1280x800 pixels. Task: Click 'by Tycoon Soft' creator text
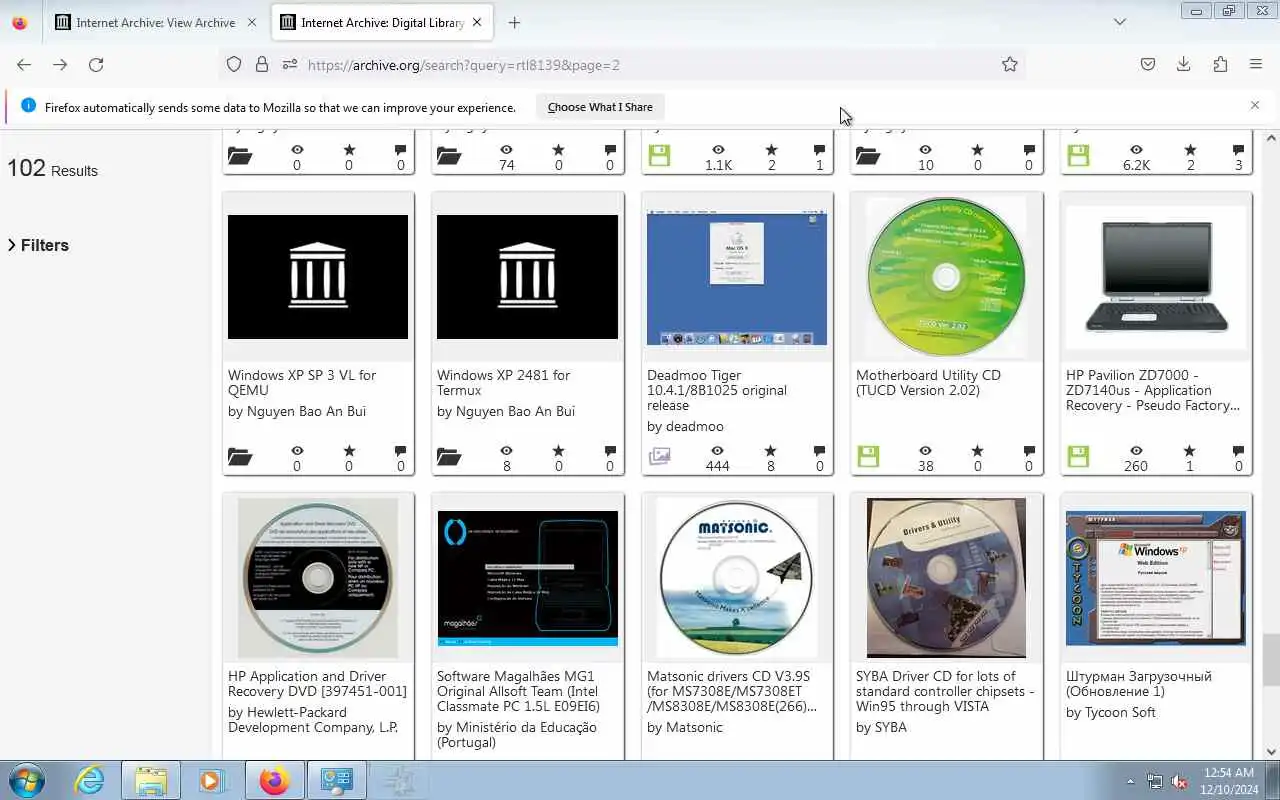(1111, 712)
